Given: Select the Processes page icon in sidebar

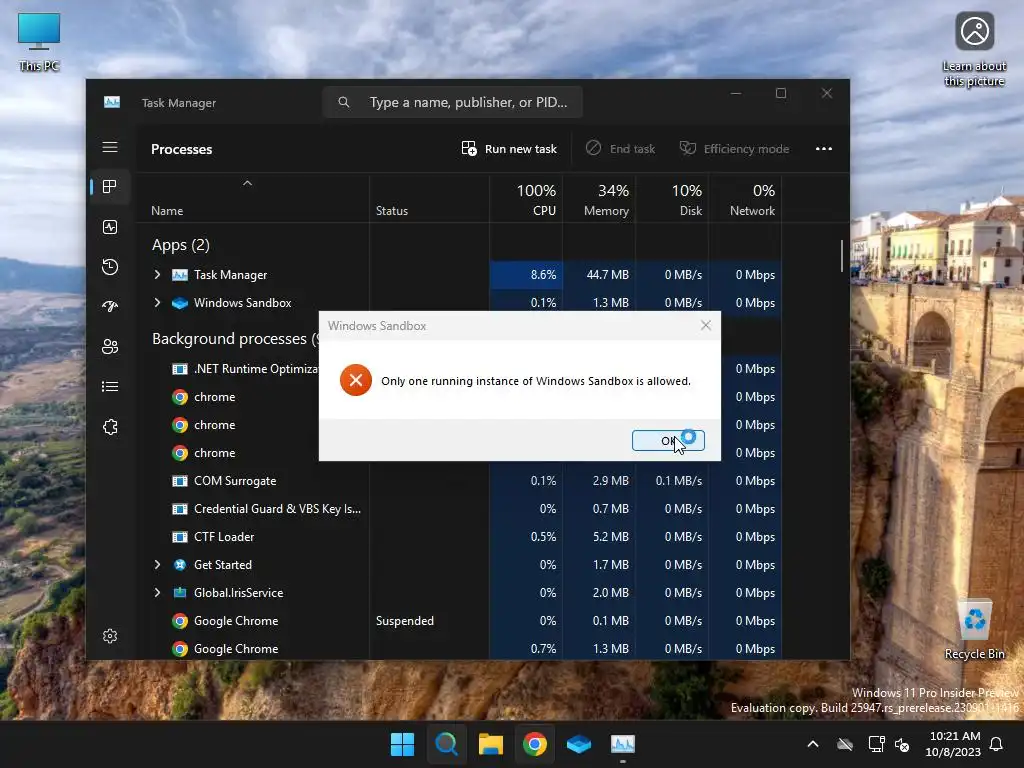Looking at the screenshot, I should click(x=110, y=187).
